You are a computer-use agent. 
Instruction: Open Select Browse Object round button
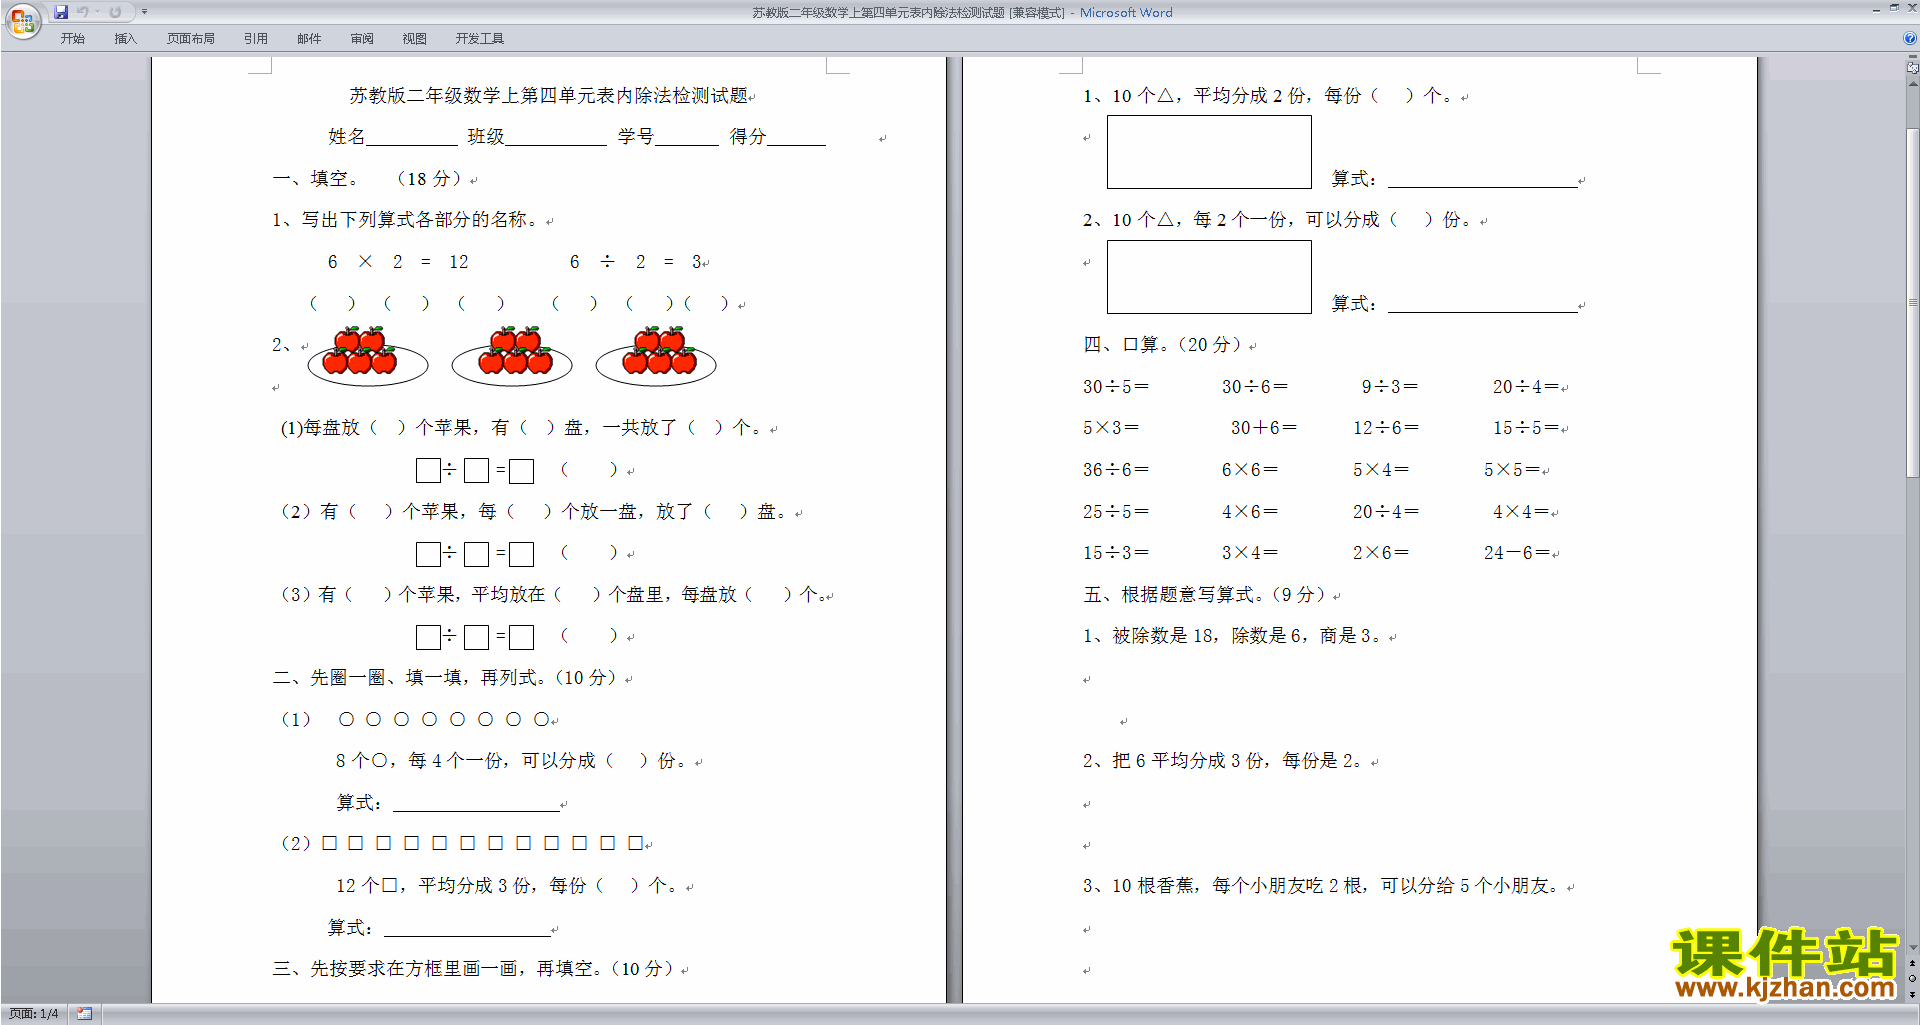[1912, 978]
